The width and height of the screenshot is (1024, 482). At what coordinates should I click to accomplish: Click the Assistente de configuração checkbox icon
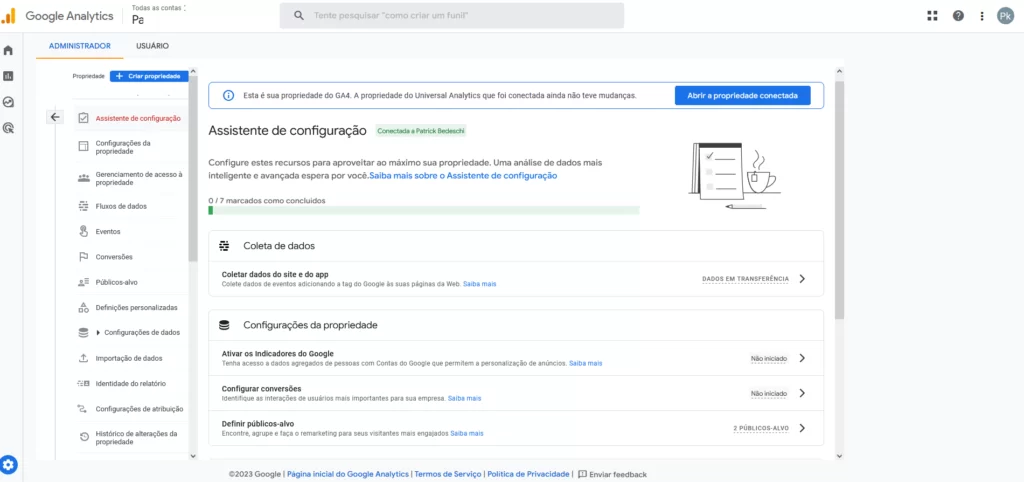(83, 118)
